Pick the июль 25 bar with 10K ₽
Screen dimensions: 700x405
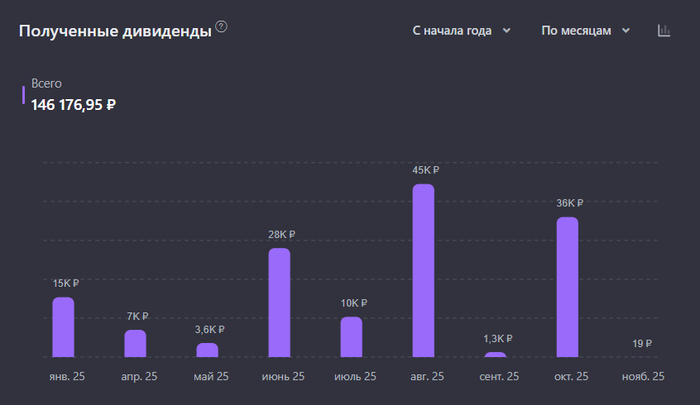(351, 337)
